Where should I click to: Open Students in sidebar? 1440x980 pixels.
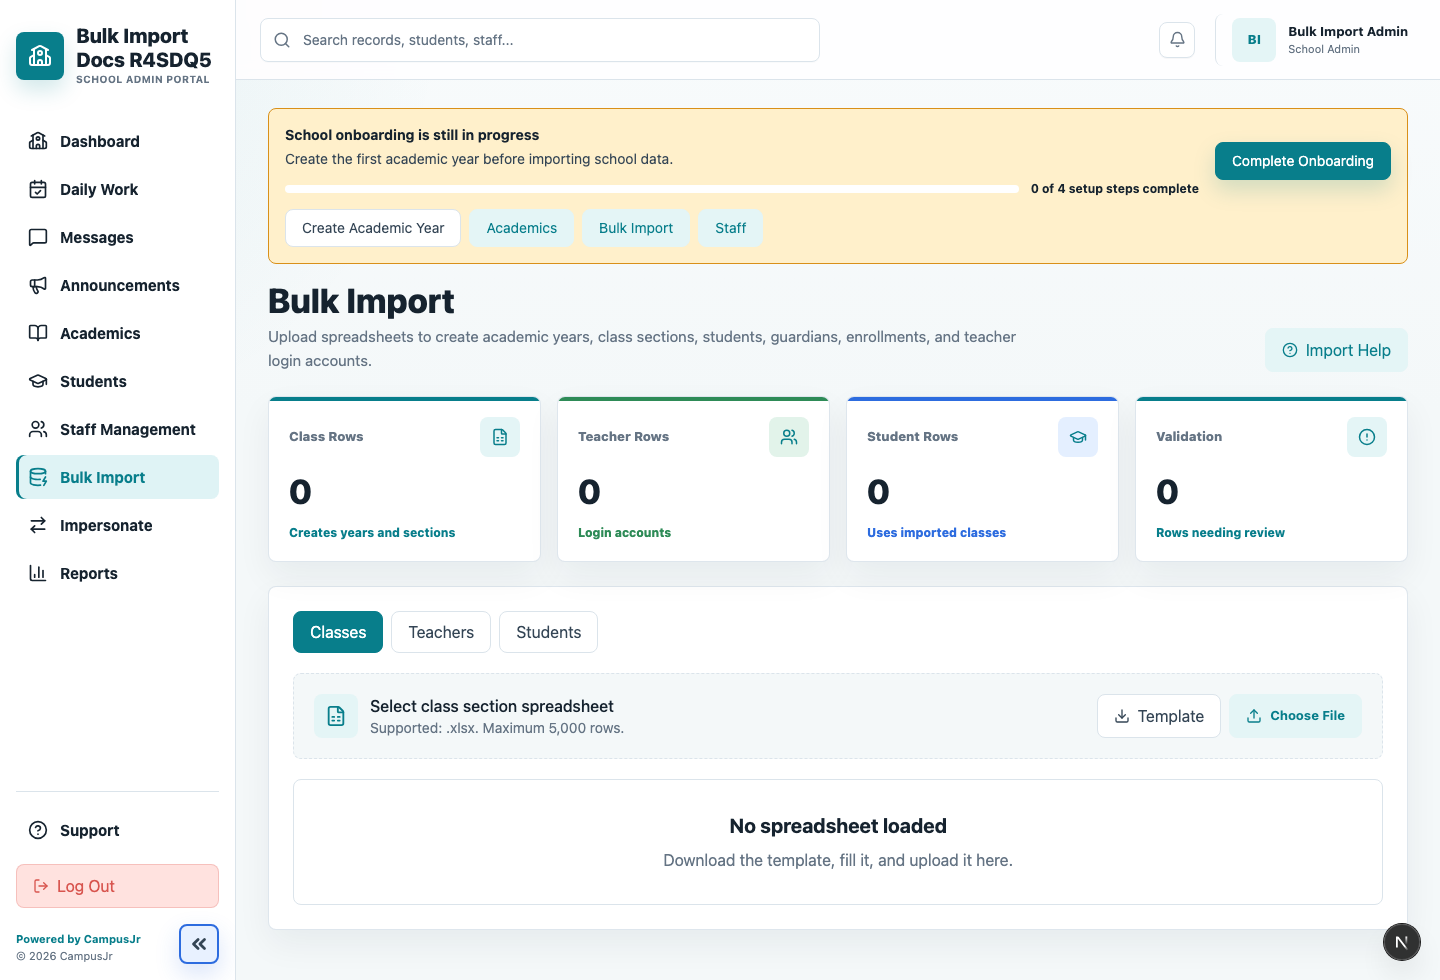click(117, 381)
